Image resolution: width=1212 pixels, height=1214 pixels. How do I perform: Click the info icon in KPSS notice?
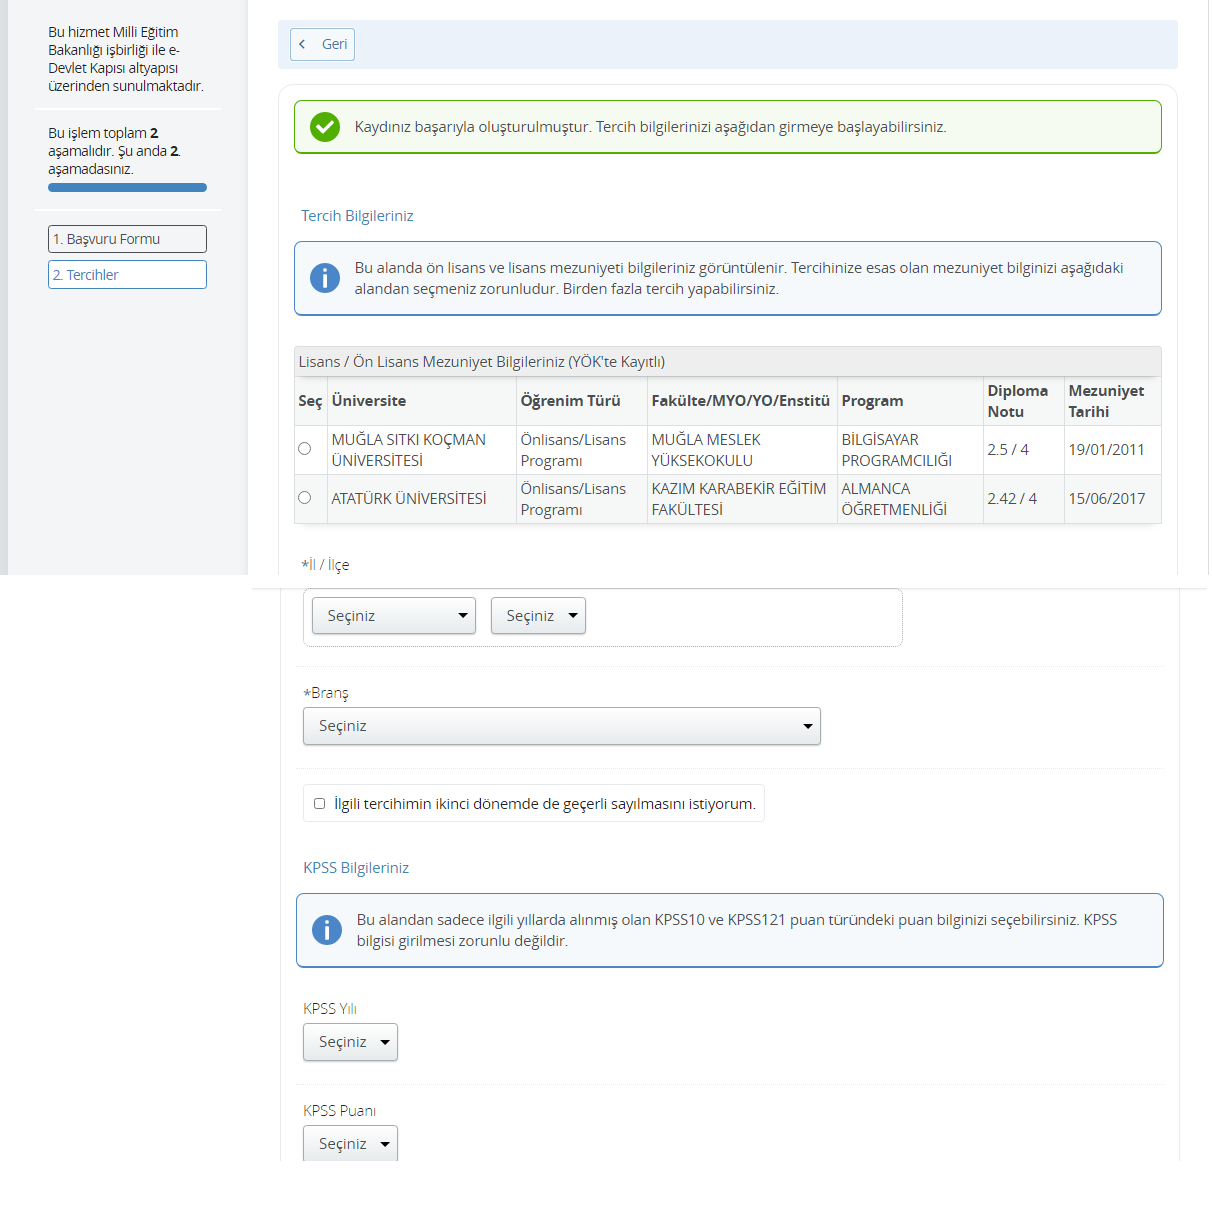[327, 930]
